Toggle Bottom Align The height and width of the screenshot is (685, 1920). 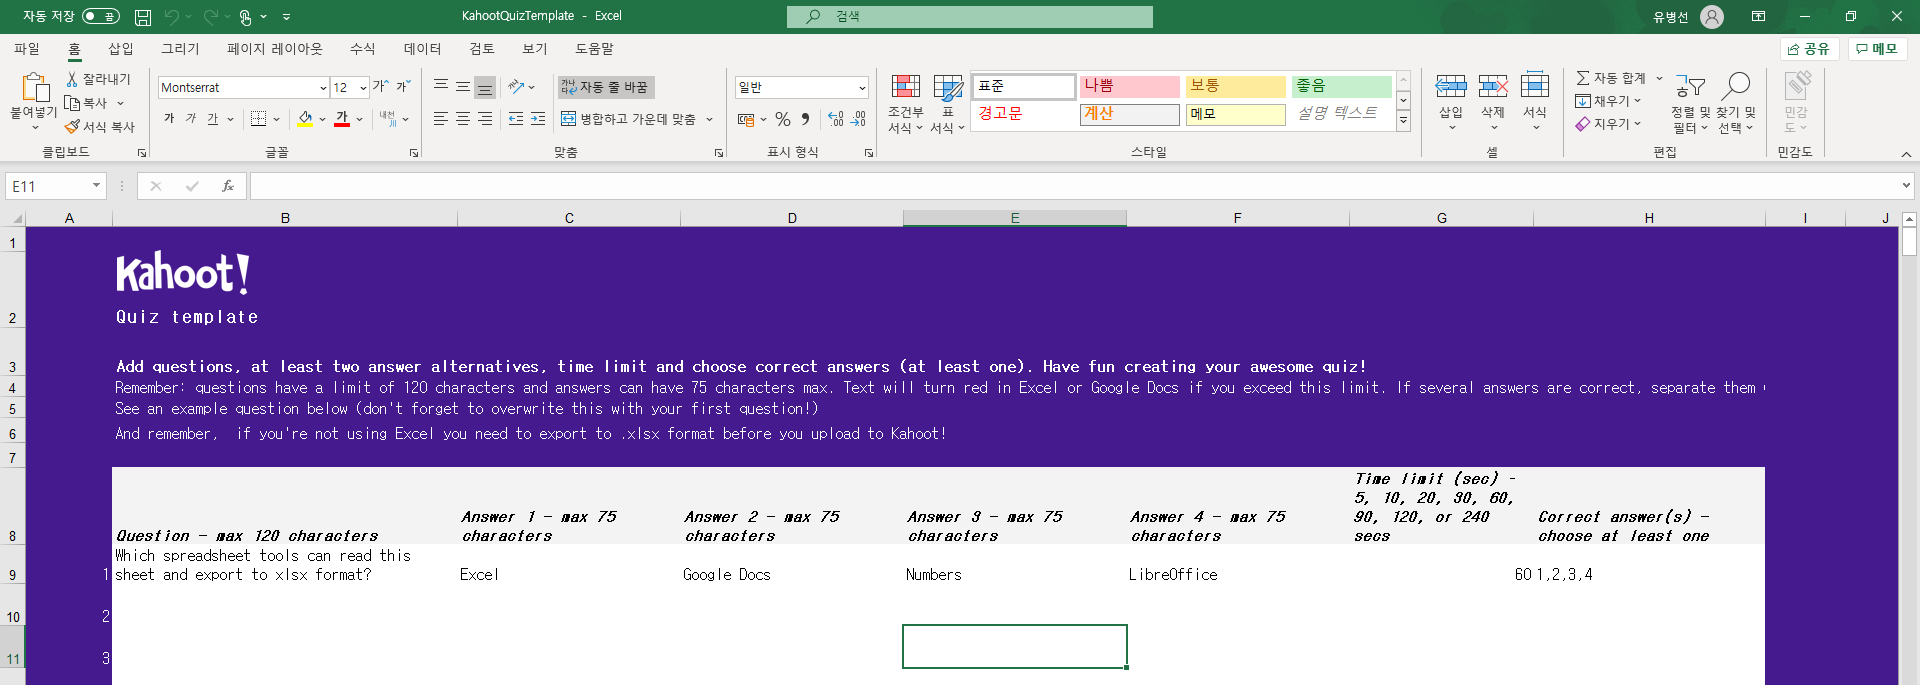485,87
